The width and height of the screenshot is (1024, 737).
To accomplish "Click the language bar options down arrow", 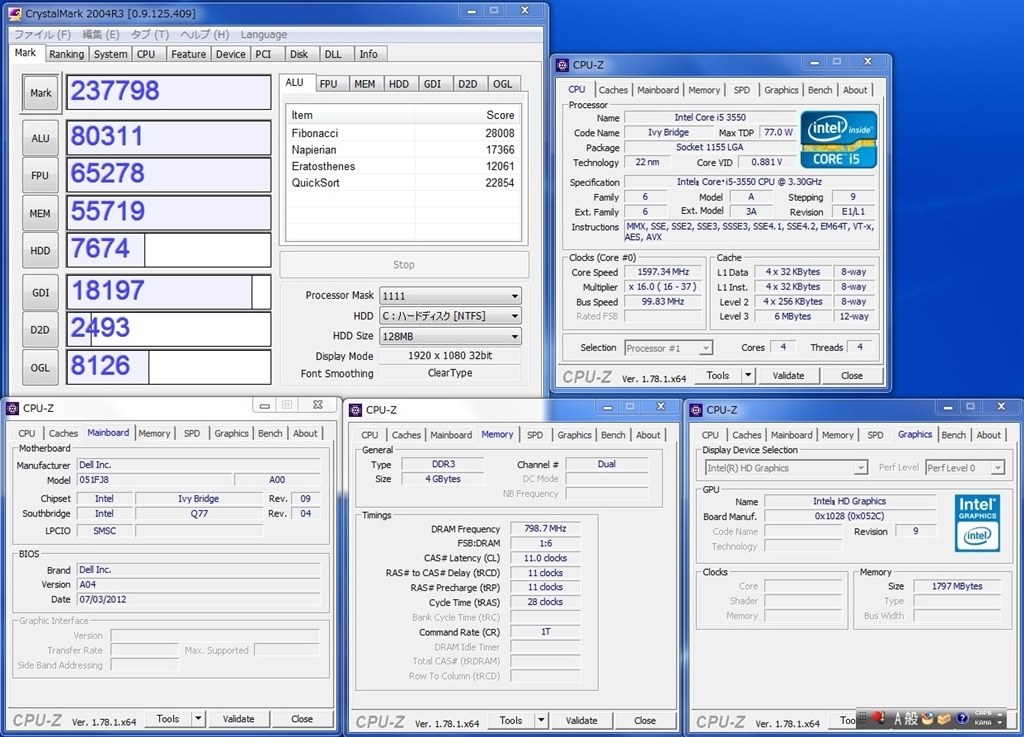I will click(x=1000, y=723).
